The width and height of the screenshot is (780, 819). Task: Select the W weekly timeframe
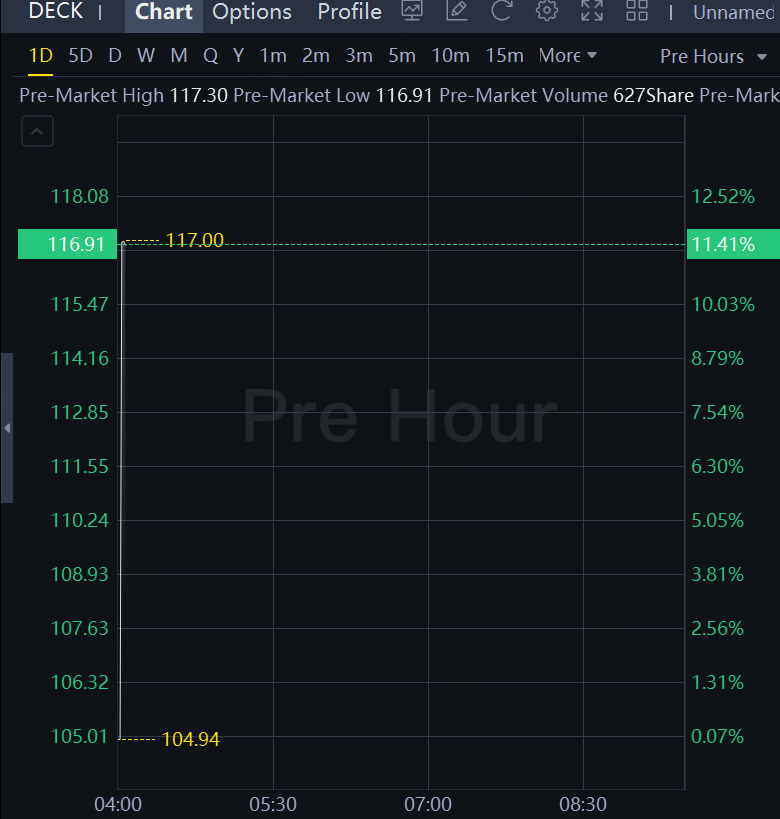tap(146, 56)
